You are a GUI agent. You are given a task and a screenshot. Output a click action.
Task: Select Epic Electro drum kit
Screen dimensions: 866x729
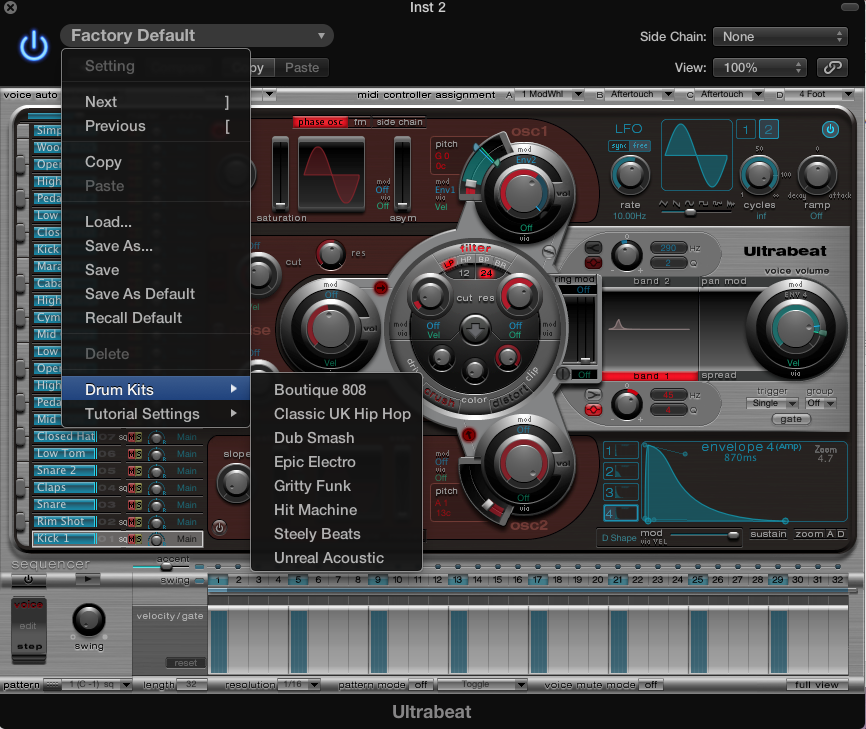336,462
